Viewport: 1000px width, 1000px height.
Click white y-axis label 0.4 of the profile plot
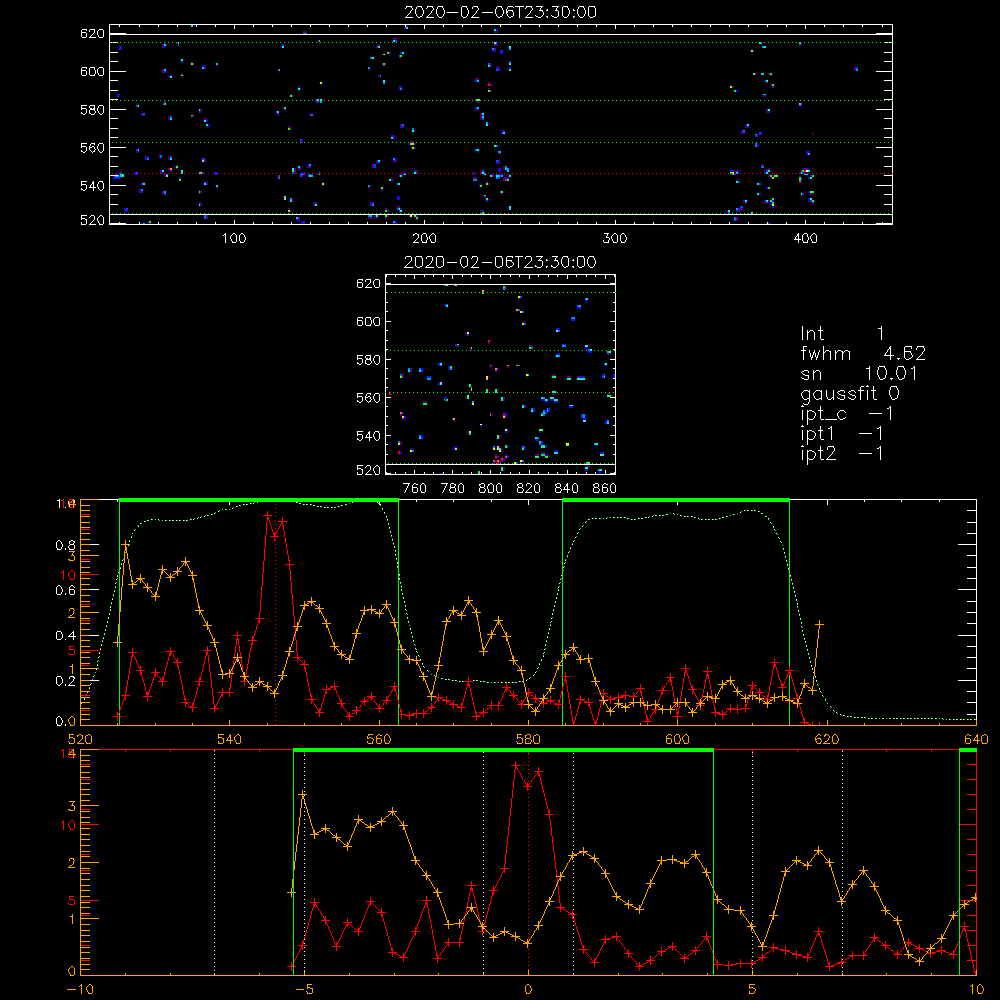[x=66, y=636]
